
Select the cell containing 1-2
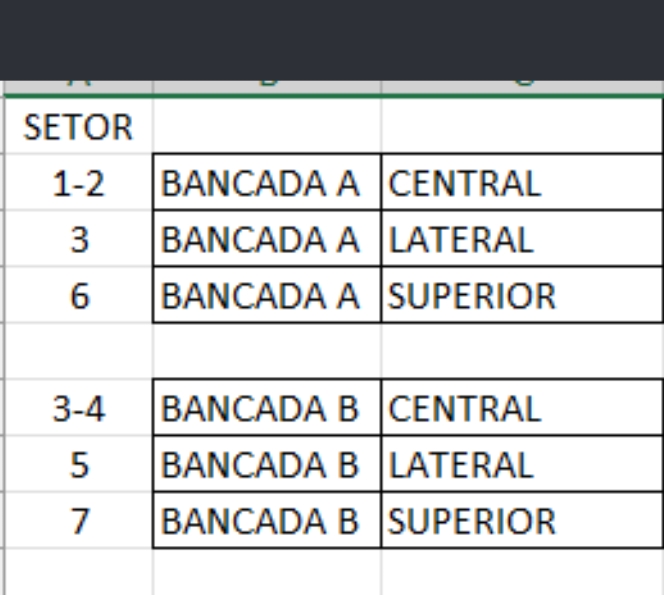point(78,182)
